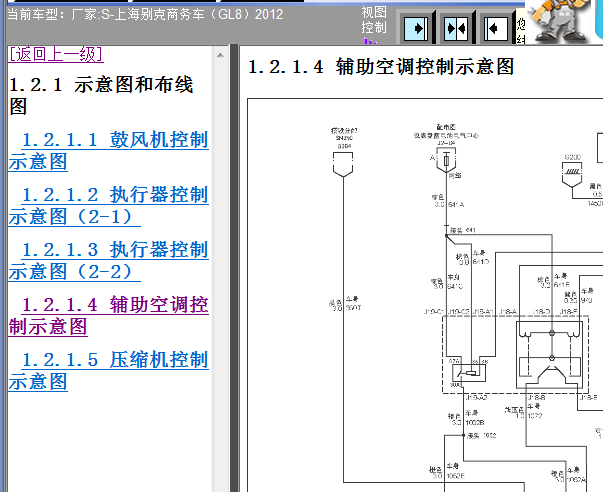Click the divider between the two panels
Viewport: 603px width, 492px height.
[233, 268]
